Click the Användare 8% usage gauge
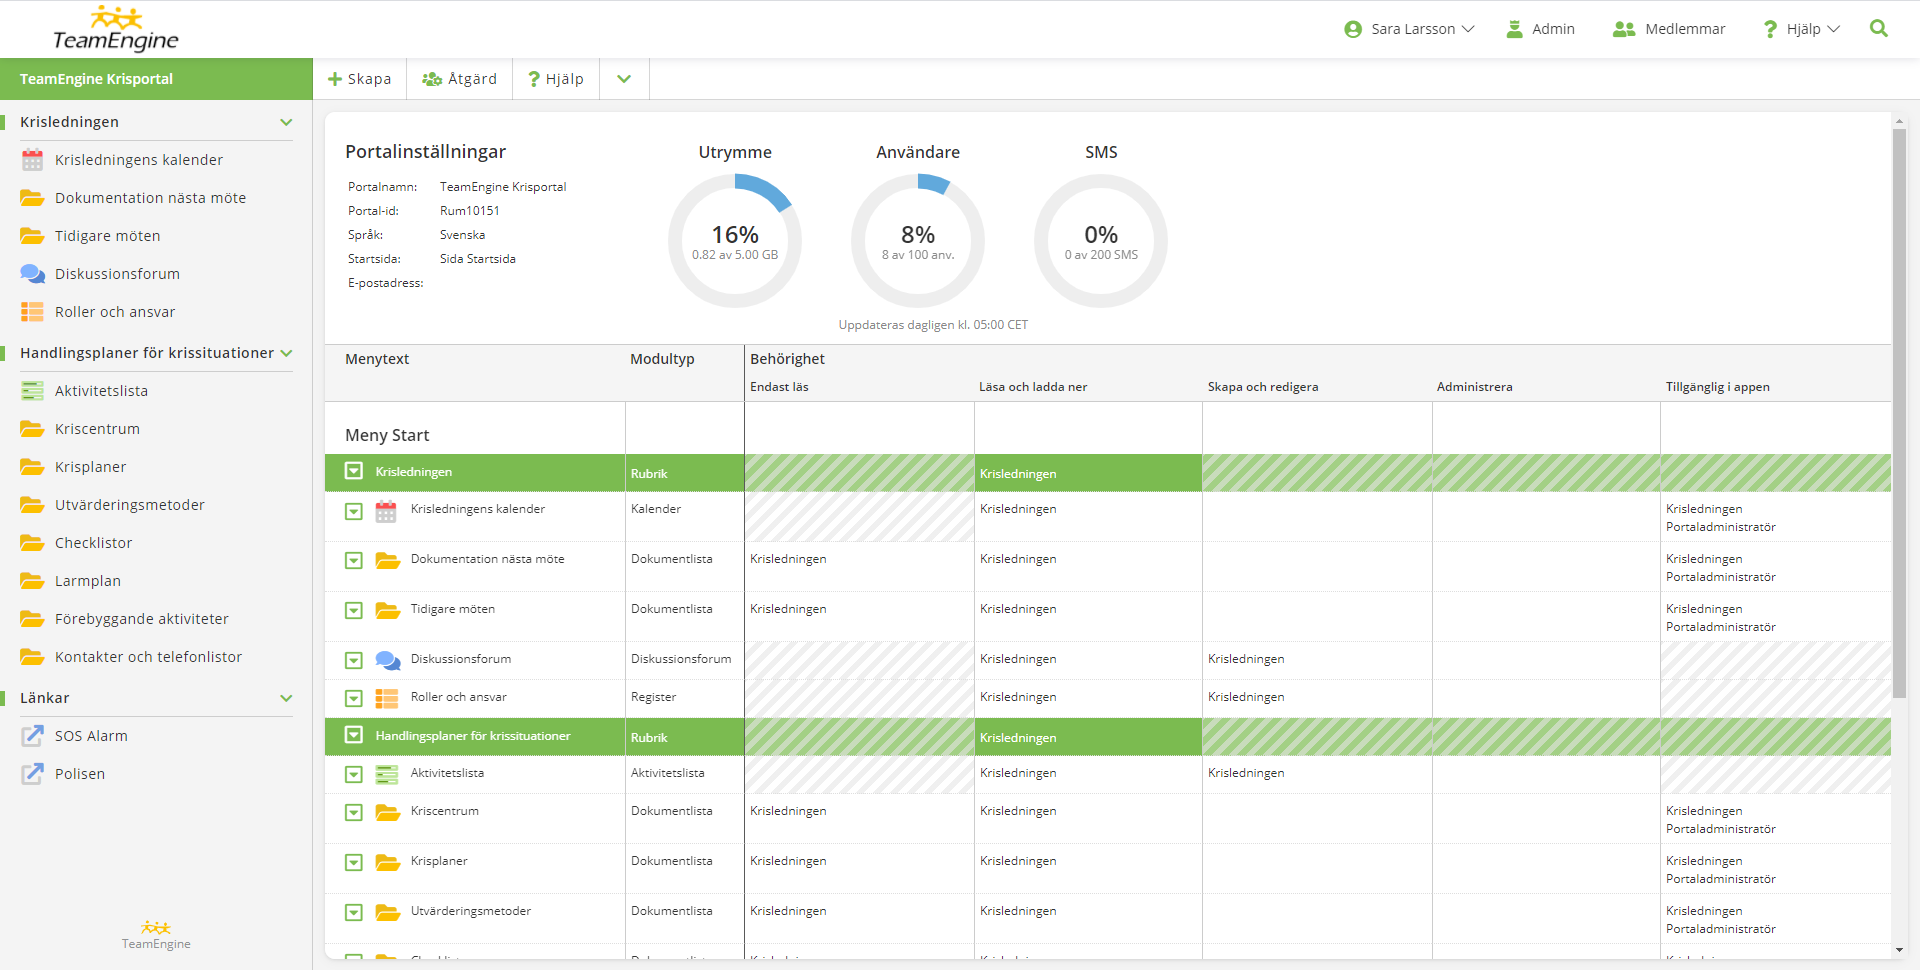This screenshot has height=970, width=1920. (x=918, y=241)
